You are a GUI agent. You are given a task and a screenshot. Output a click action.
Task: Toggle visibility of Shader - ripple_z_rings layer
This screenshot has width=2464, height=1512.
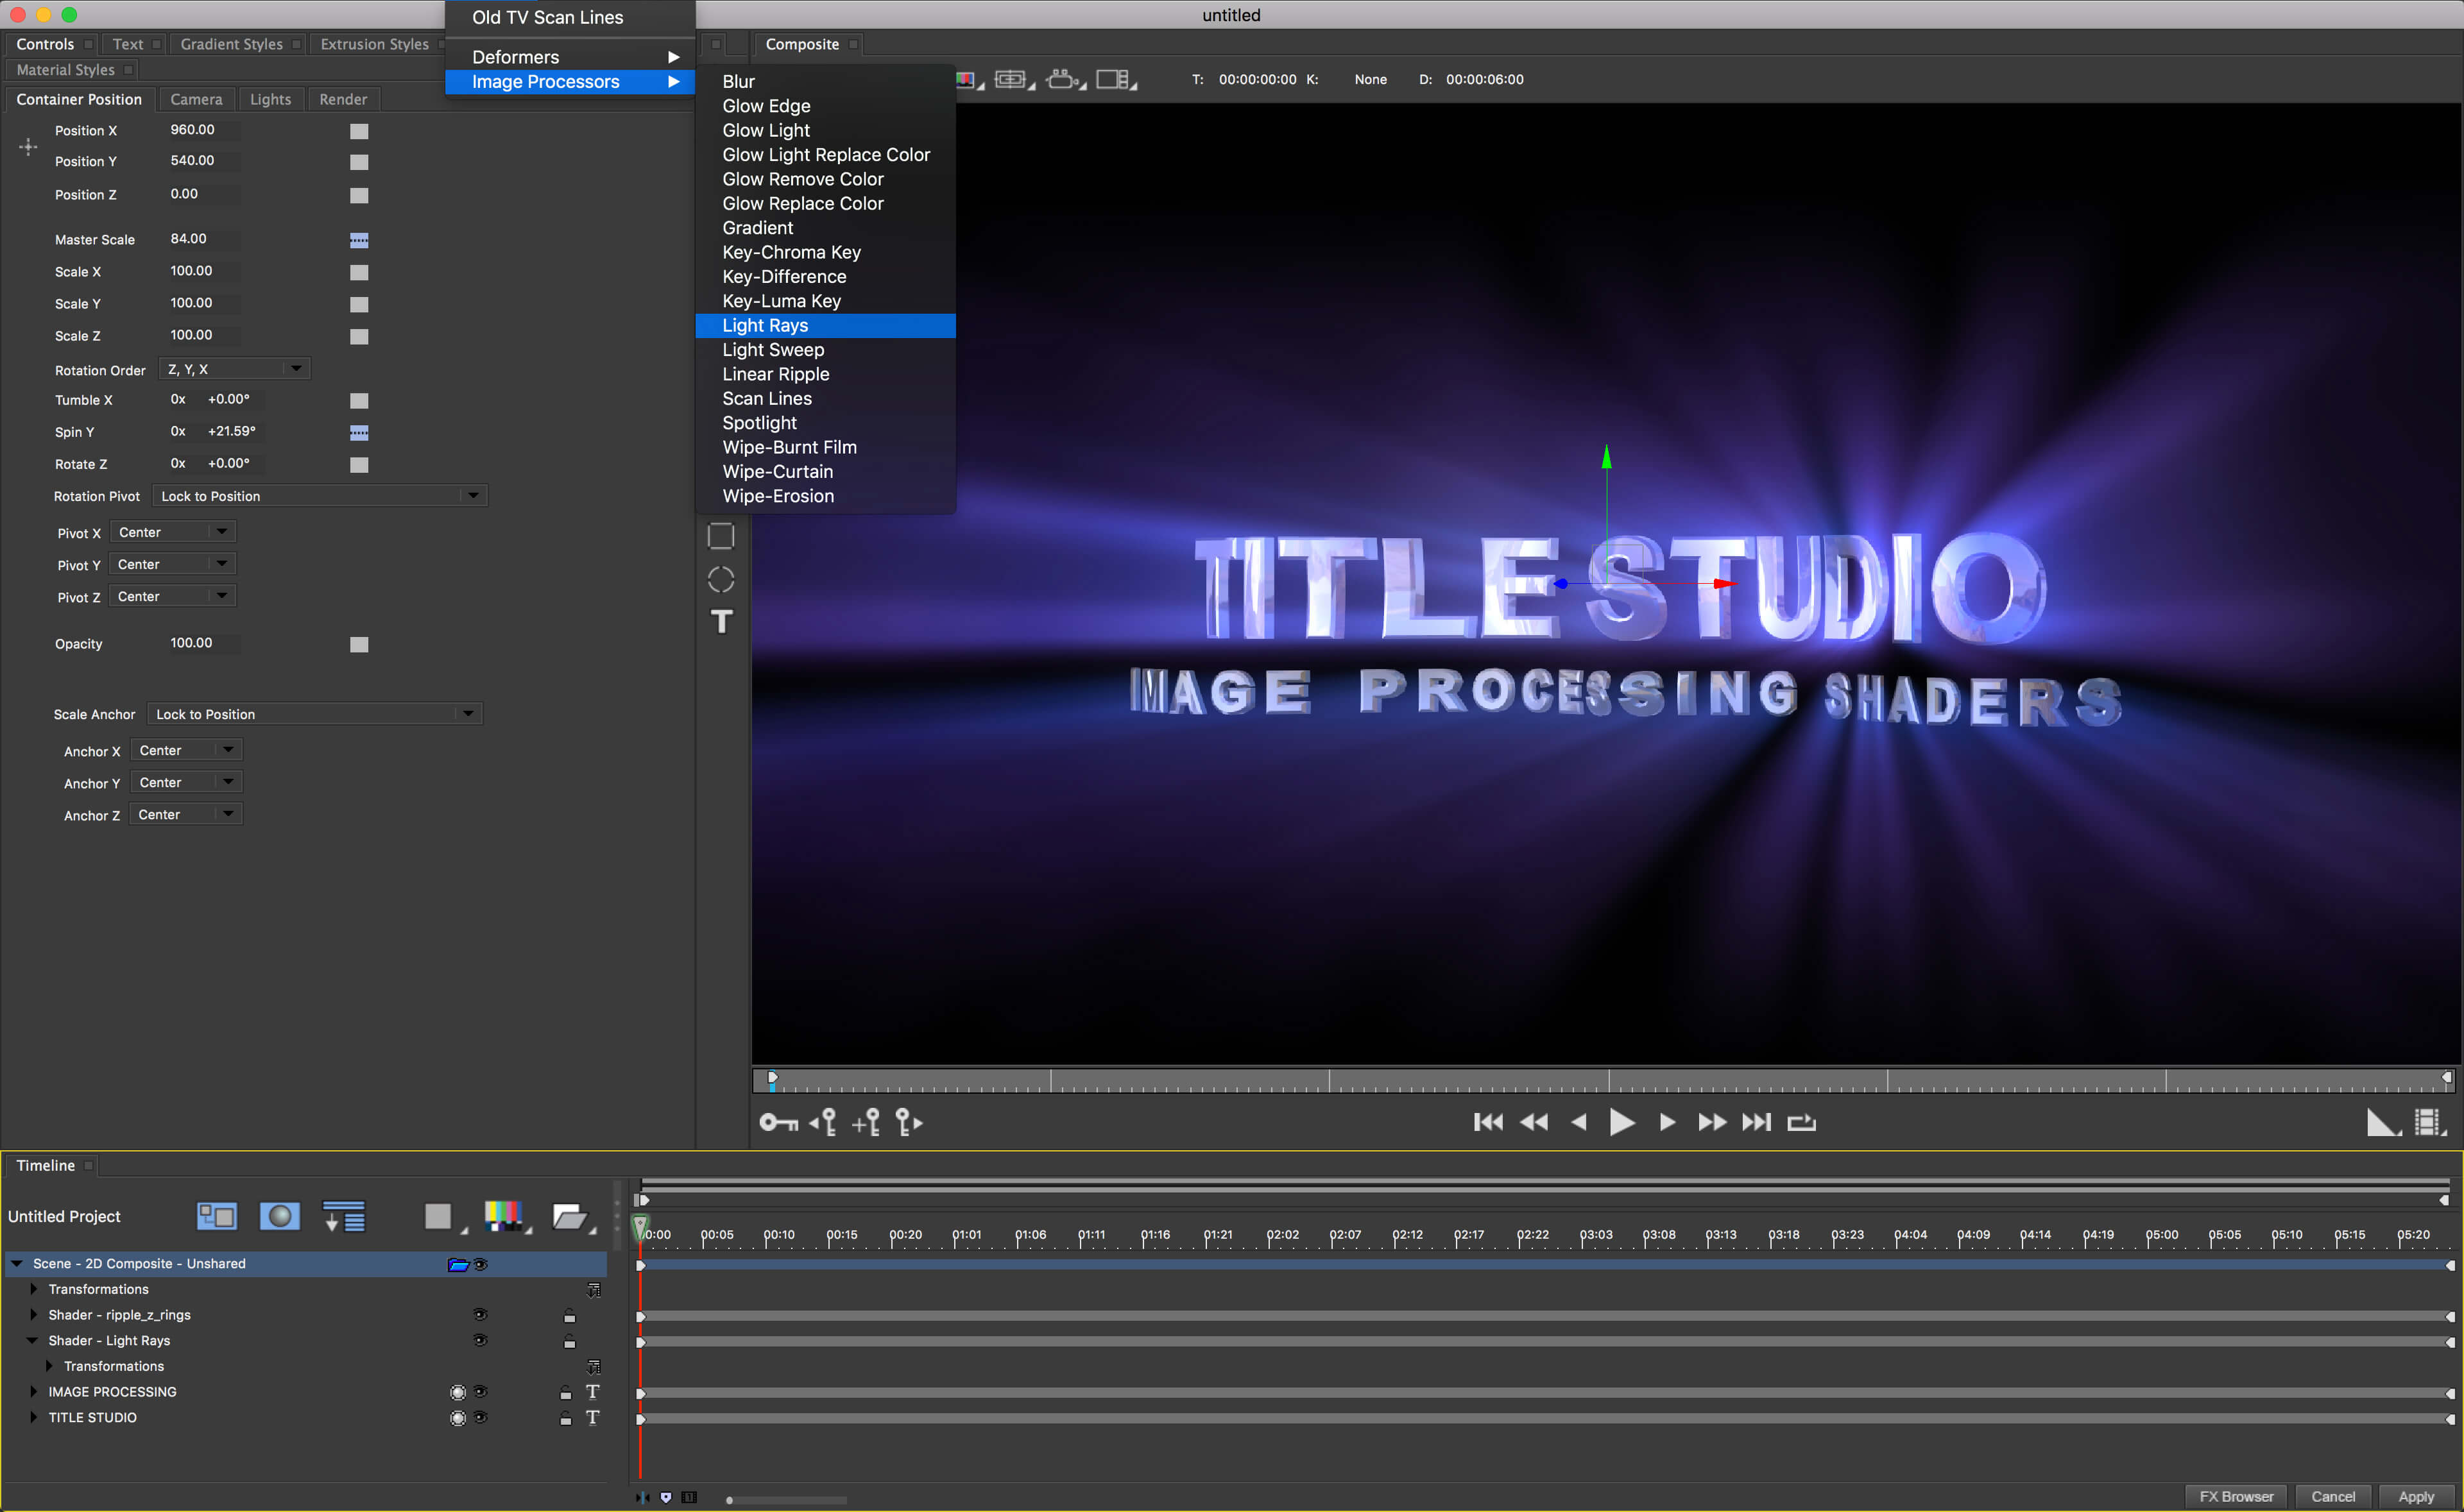pyautogui.click(x=481, y=1314)
